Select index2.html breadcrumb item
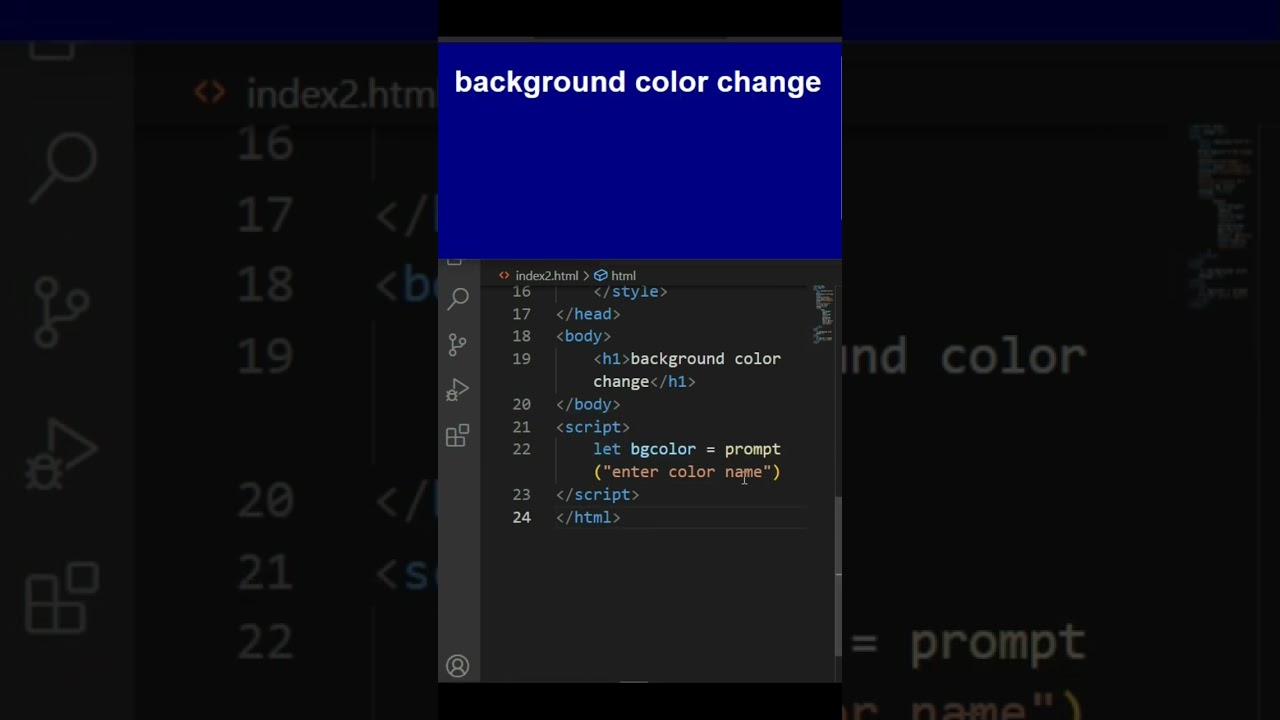The image size is (1280, 720). (546, 275)
